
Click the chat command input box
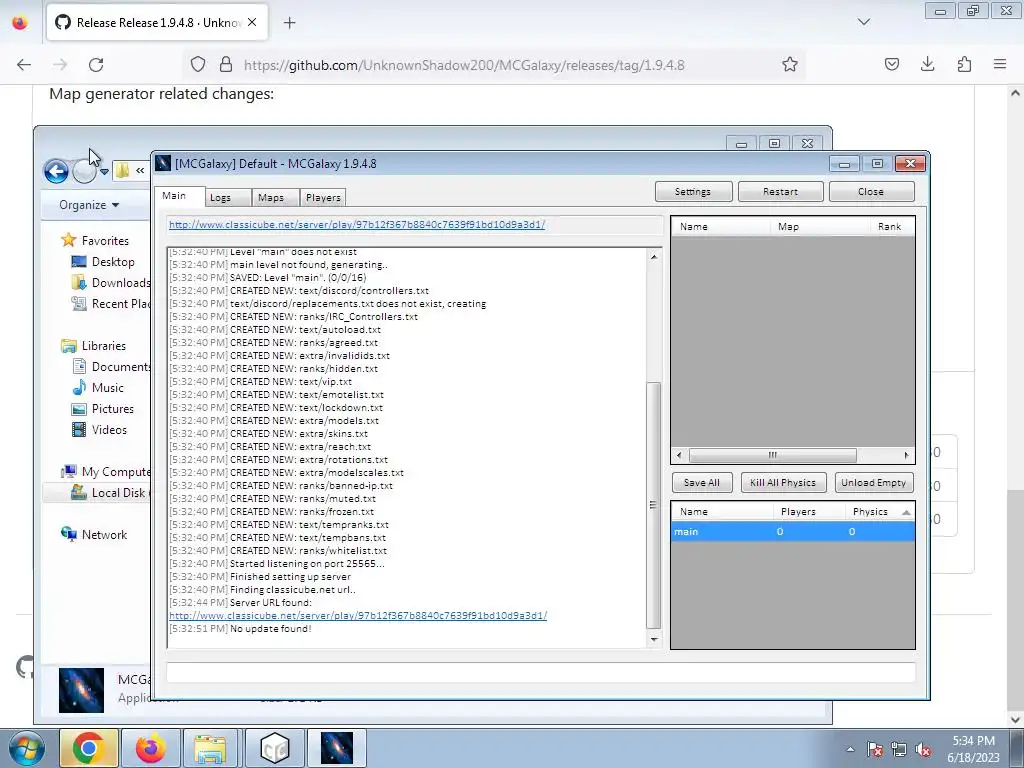(x=541, y=672)
